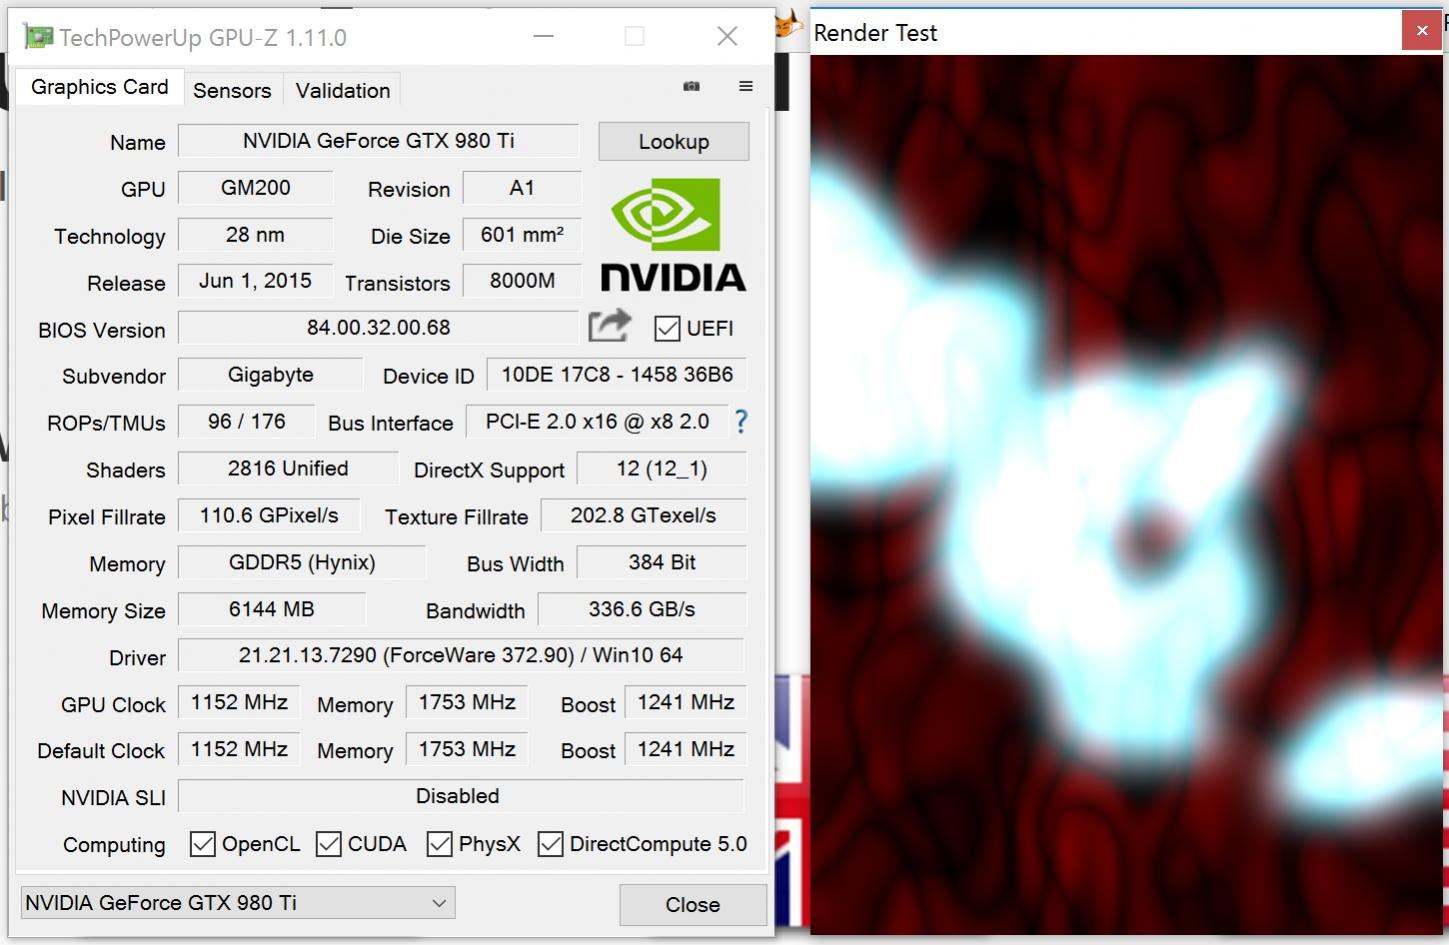Click the Transistors value 8000M
Image resolution: width=1449 pixels, height=945 pixels.
[522, 281]
